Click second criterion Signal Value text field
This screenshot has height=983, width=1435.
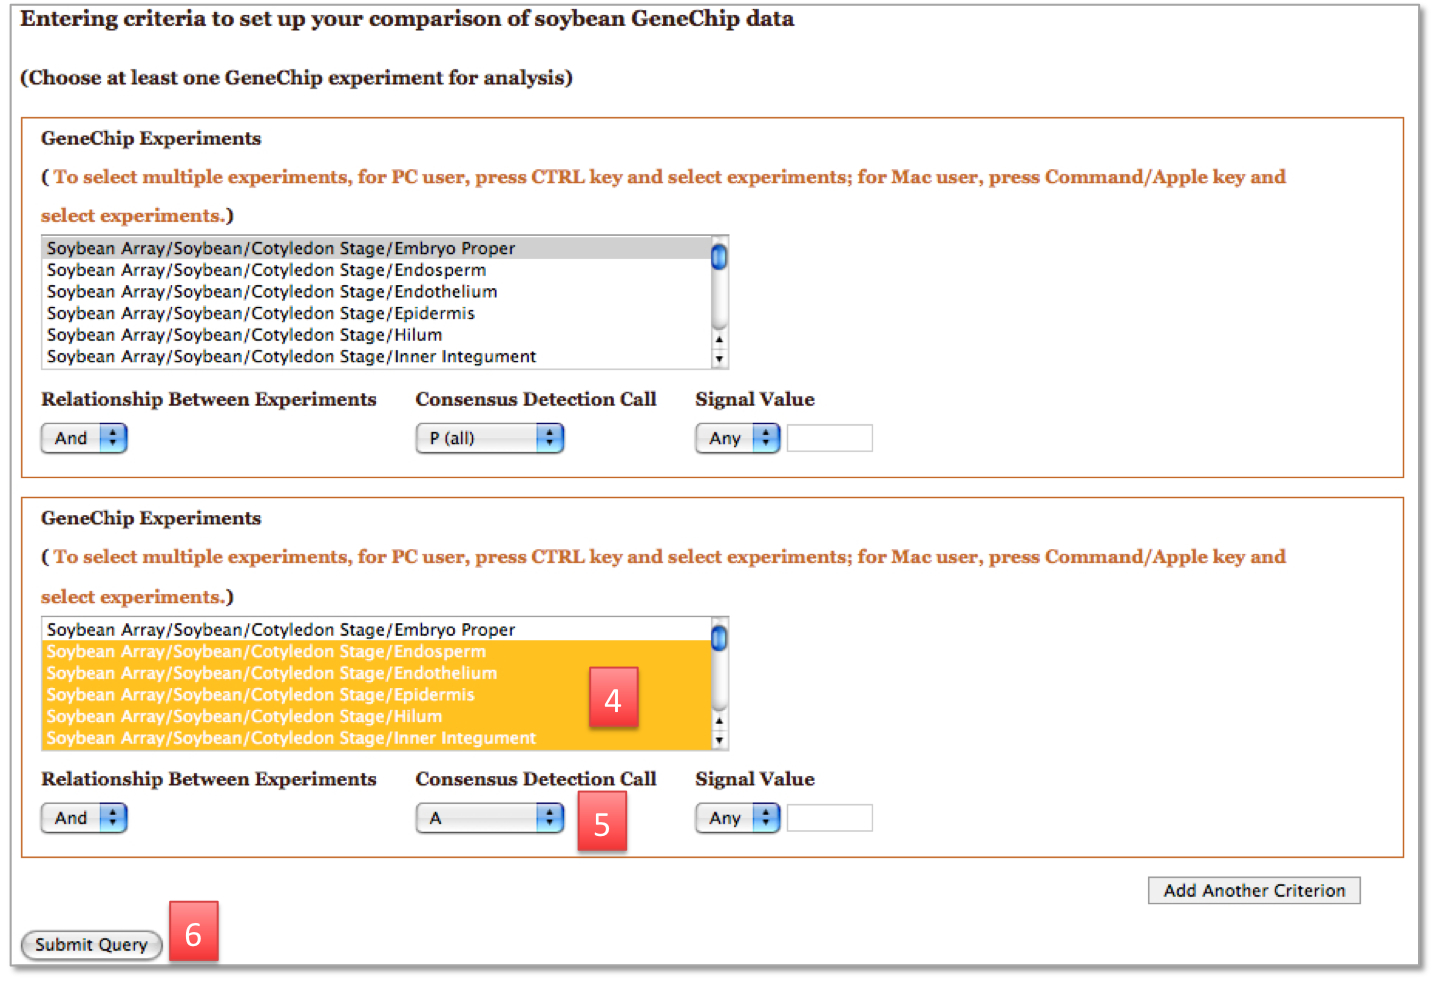(x=830, y=818)
